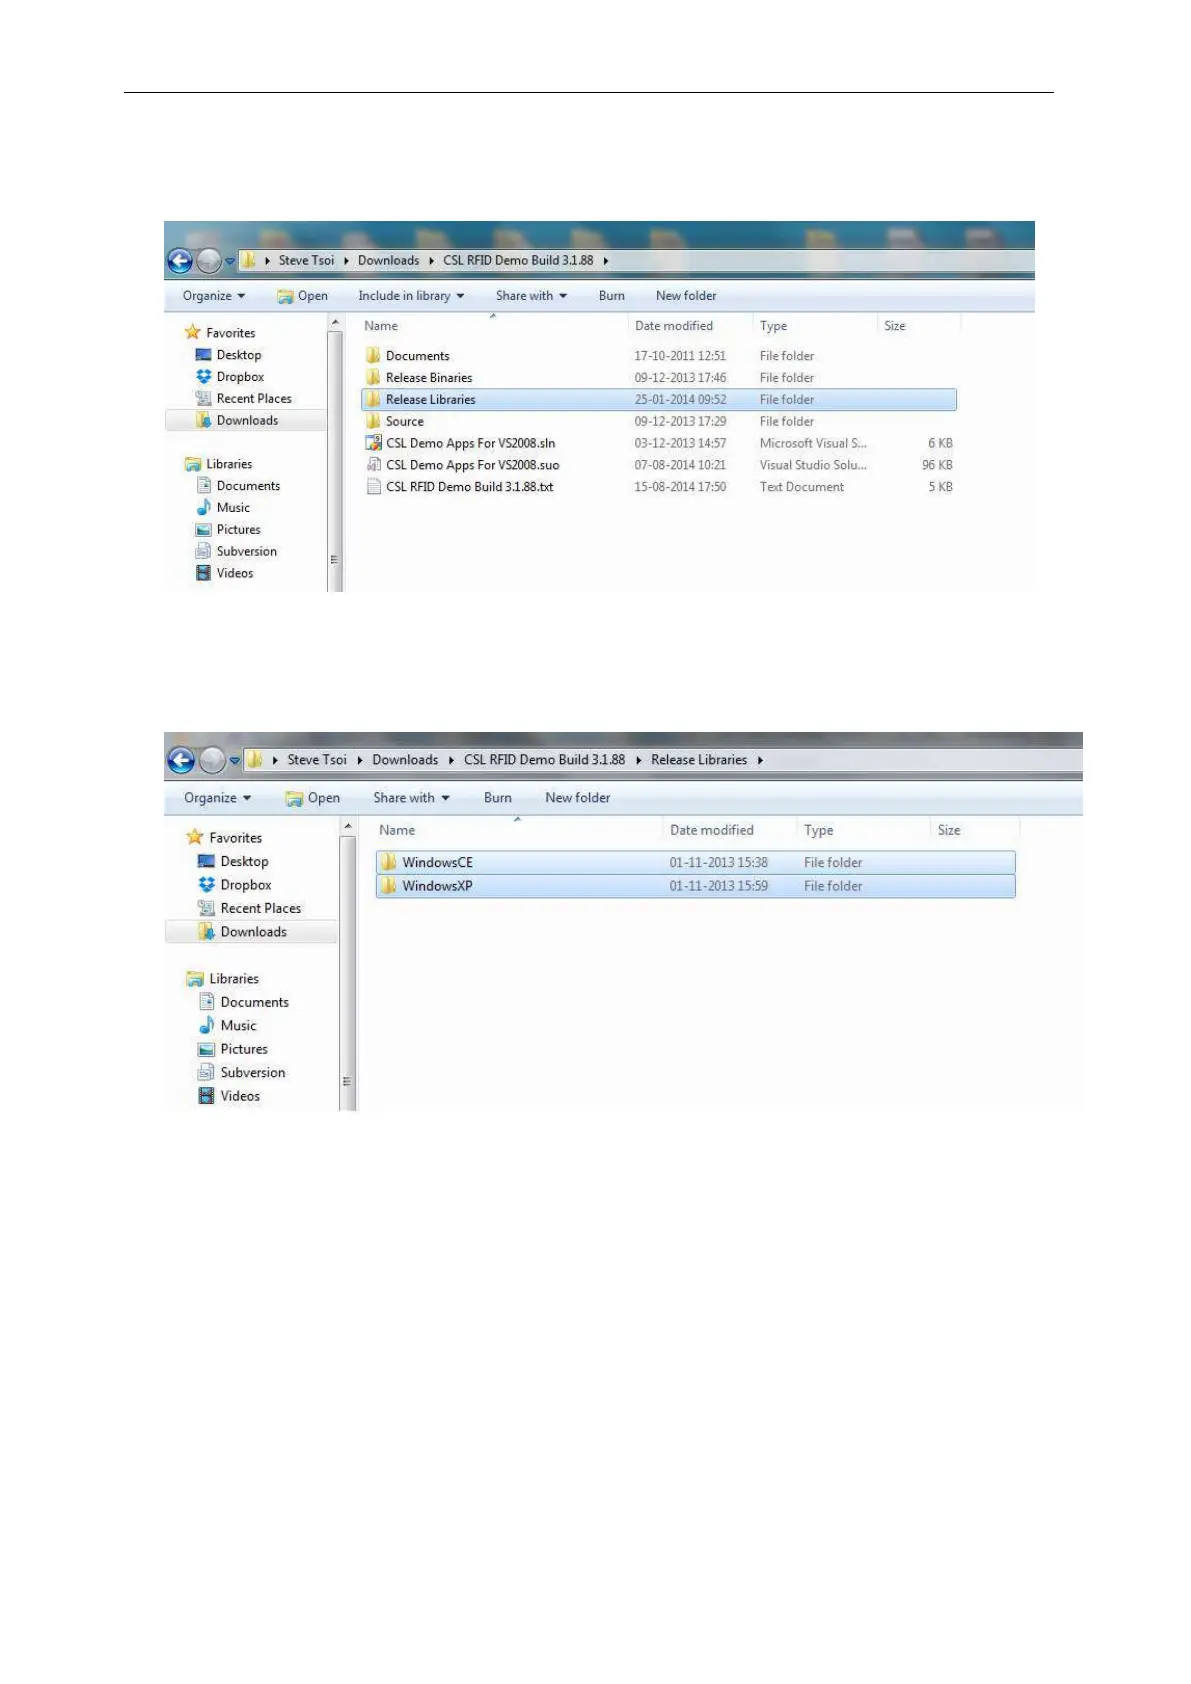Click Desktop in bottom window sidebar

[234, 862]
